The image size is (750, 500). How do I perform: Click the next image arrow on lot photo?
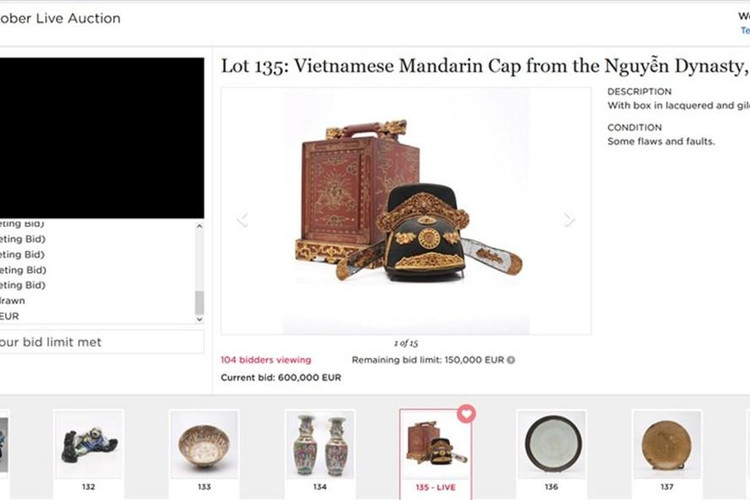568,220
